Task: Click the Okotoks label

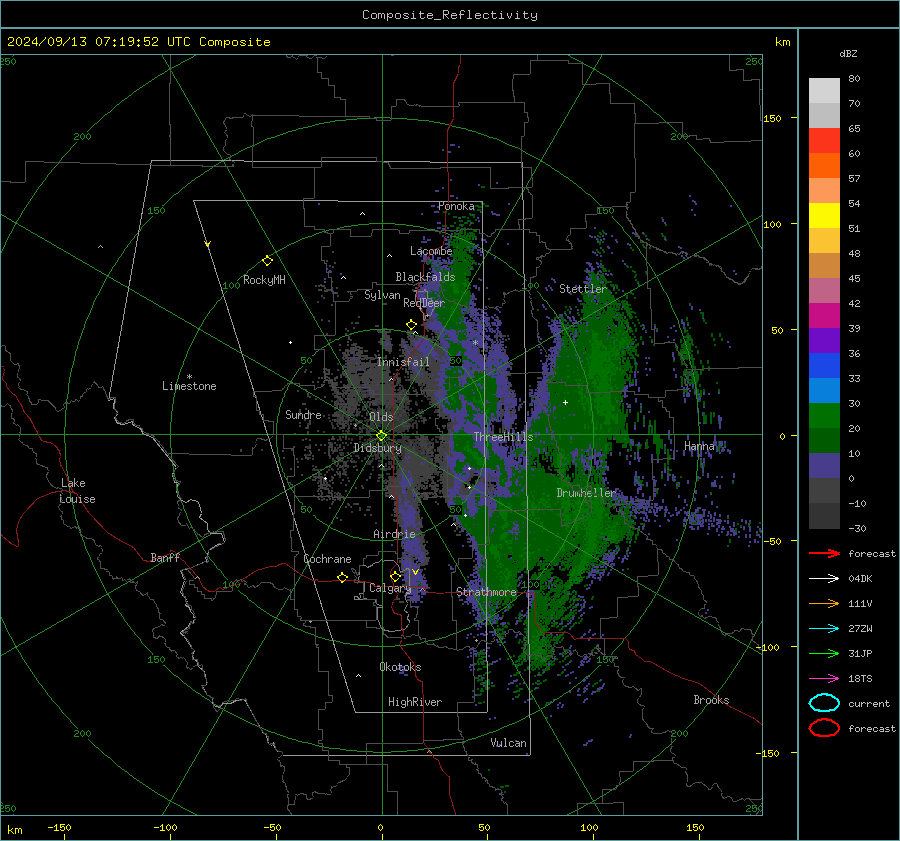Action: click(x=400, y=667)
